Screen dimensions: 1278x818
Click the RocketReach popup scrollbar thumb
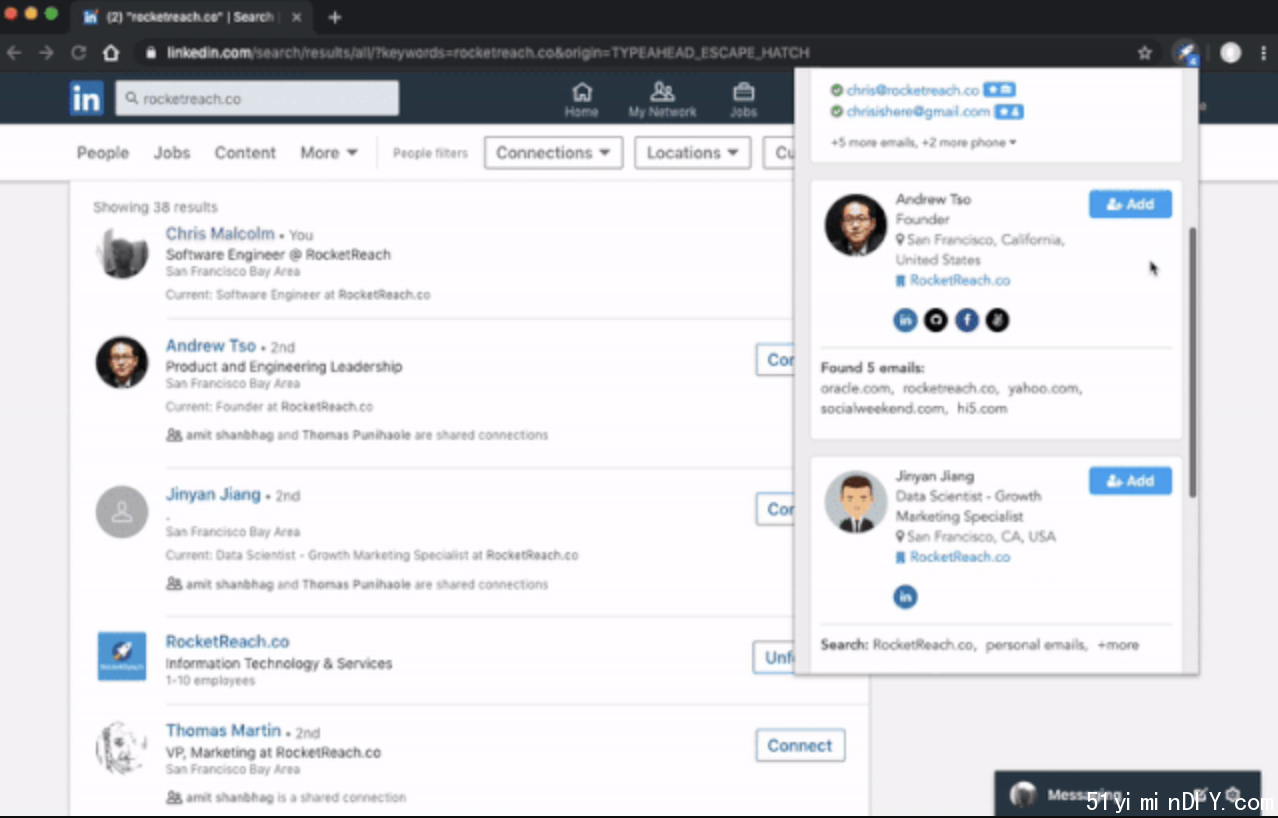coord(1191,362)
